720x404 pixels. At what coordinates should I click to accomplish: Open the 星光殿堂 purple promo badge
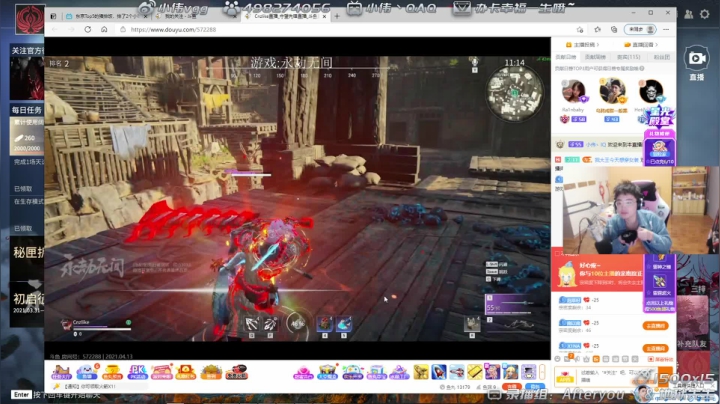click(x=660, y=117)
